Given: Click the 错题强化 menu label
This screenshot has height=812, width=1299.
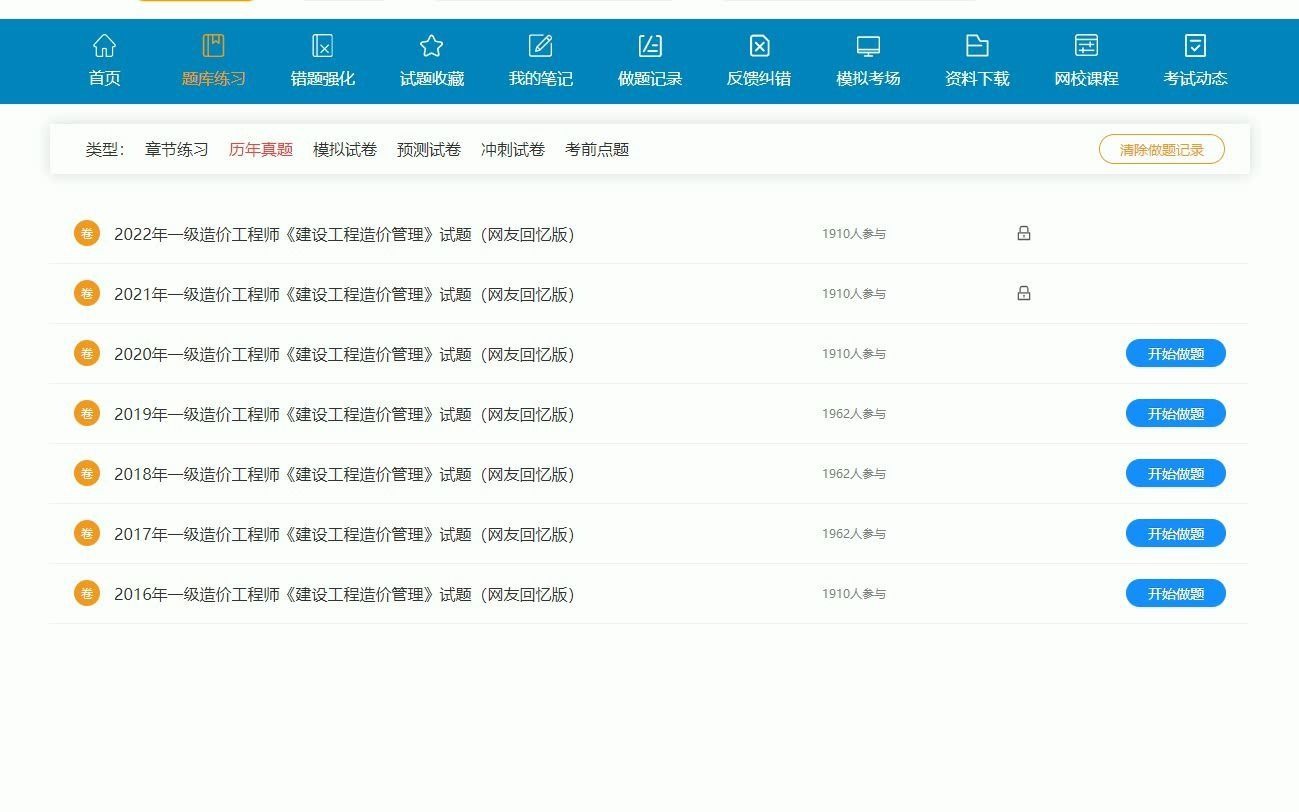Looking at the screenshot, I should tap(322, 78).
